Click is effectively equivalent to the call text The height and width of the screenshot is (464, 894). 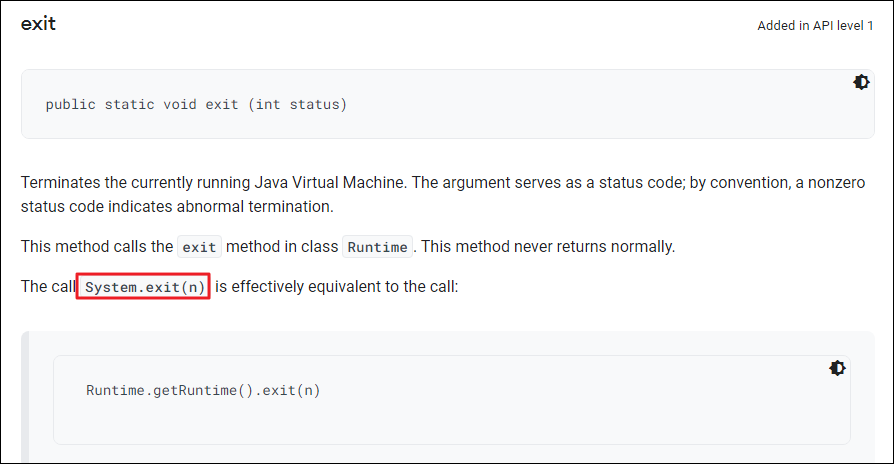(x=336, y=286)
